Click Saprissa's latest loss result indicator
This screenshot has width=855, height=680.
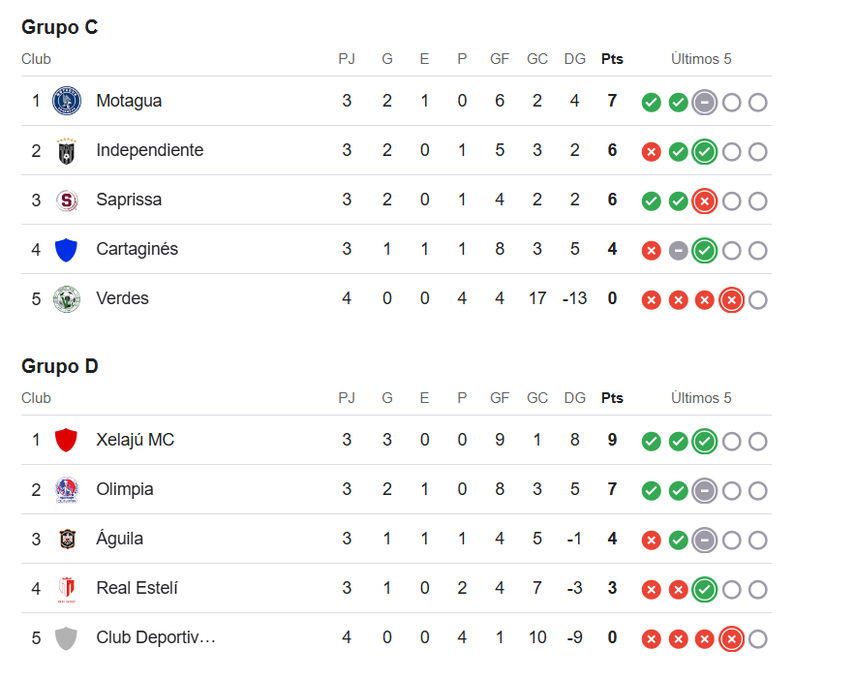click(x=704, y=201)
